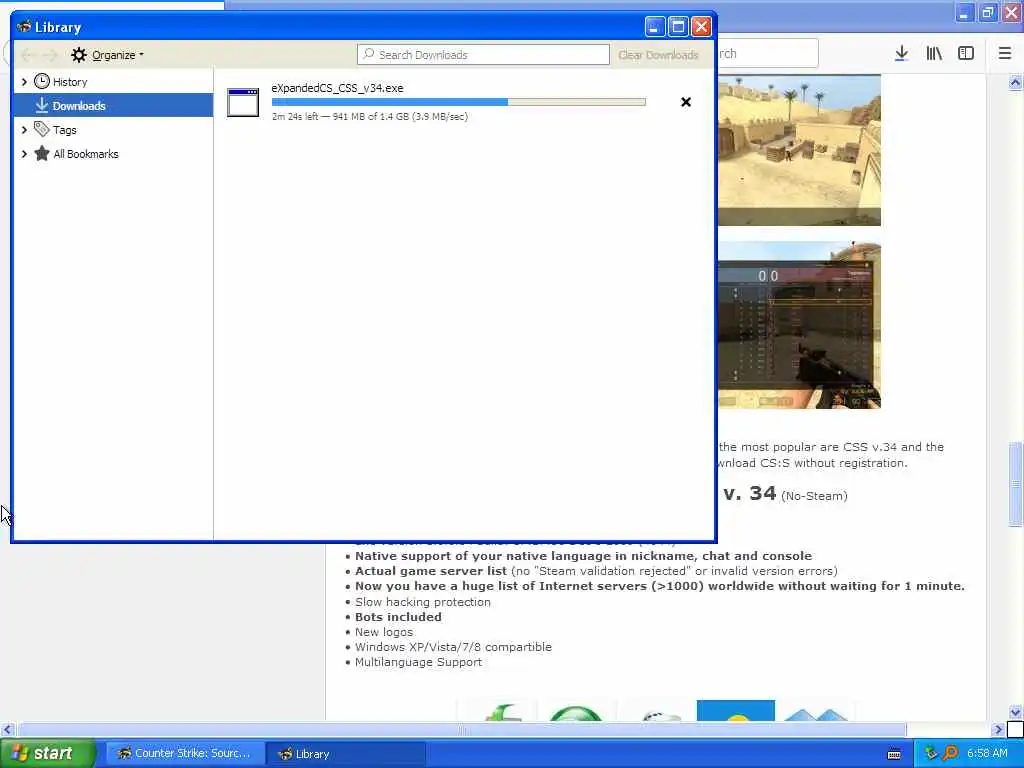Screen dimensions: 1024x768
Task: Click the horizontal scrollbar right arrow
Action: click(x=998, y=729)
